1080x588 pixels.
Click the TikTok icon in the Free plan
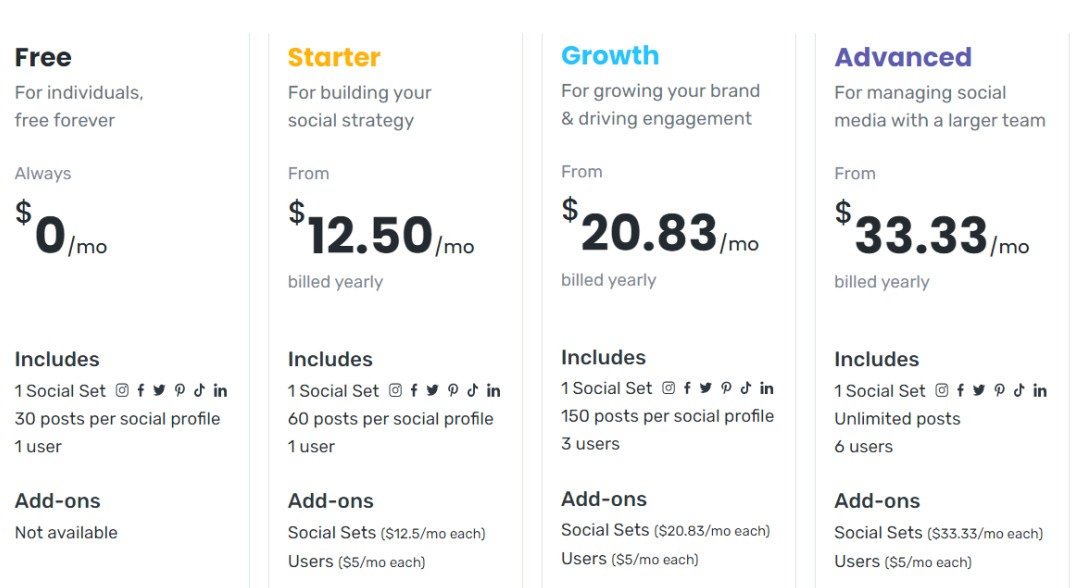199,391
